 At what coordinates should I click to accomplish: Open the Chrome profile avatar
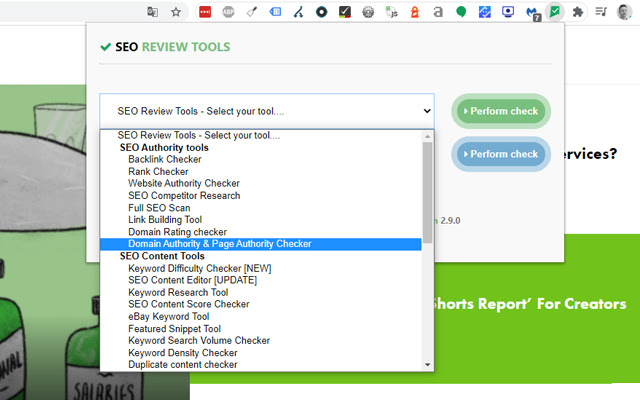coord(624,12)
